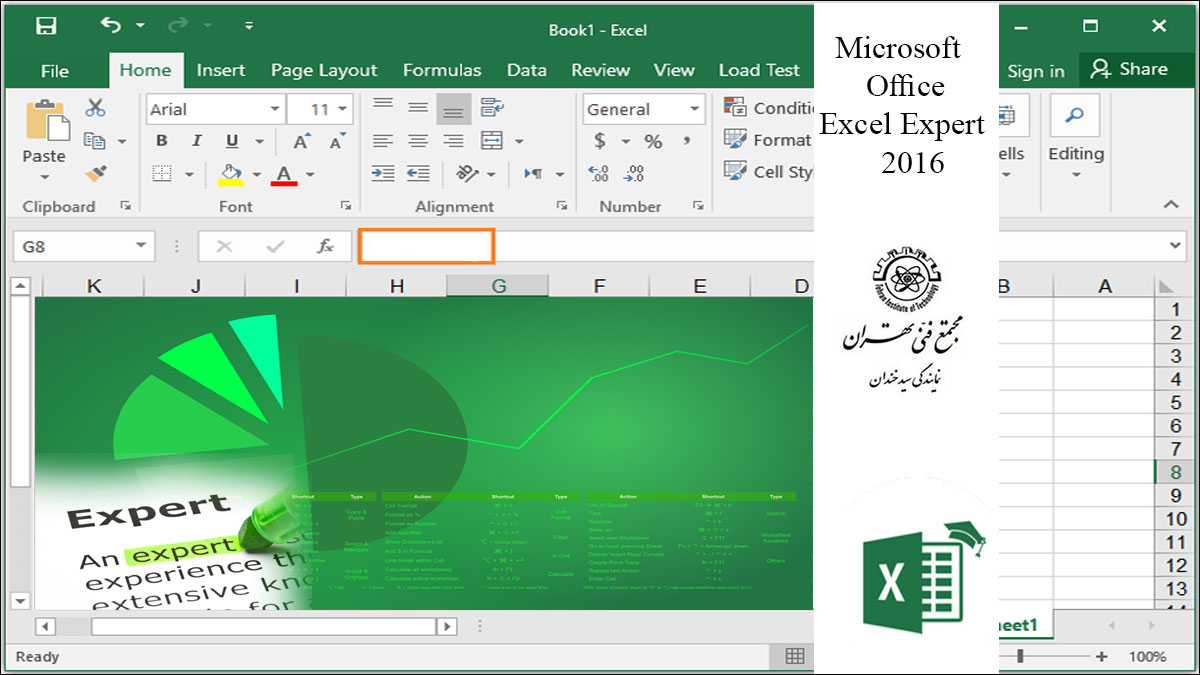Viewport: 1200px width, 675px height.
Task: Switch to the Insert tab
Action: point(221,70)
